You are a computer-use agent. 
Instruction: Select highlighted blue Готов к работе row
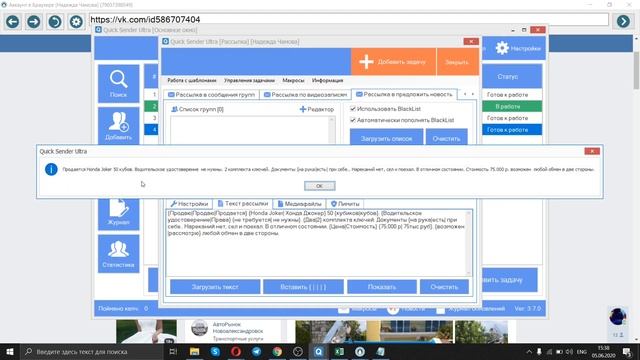click(512, 130)
